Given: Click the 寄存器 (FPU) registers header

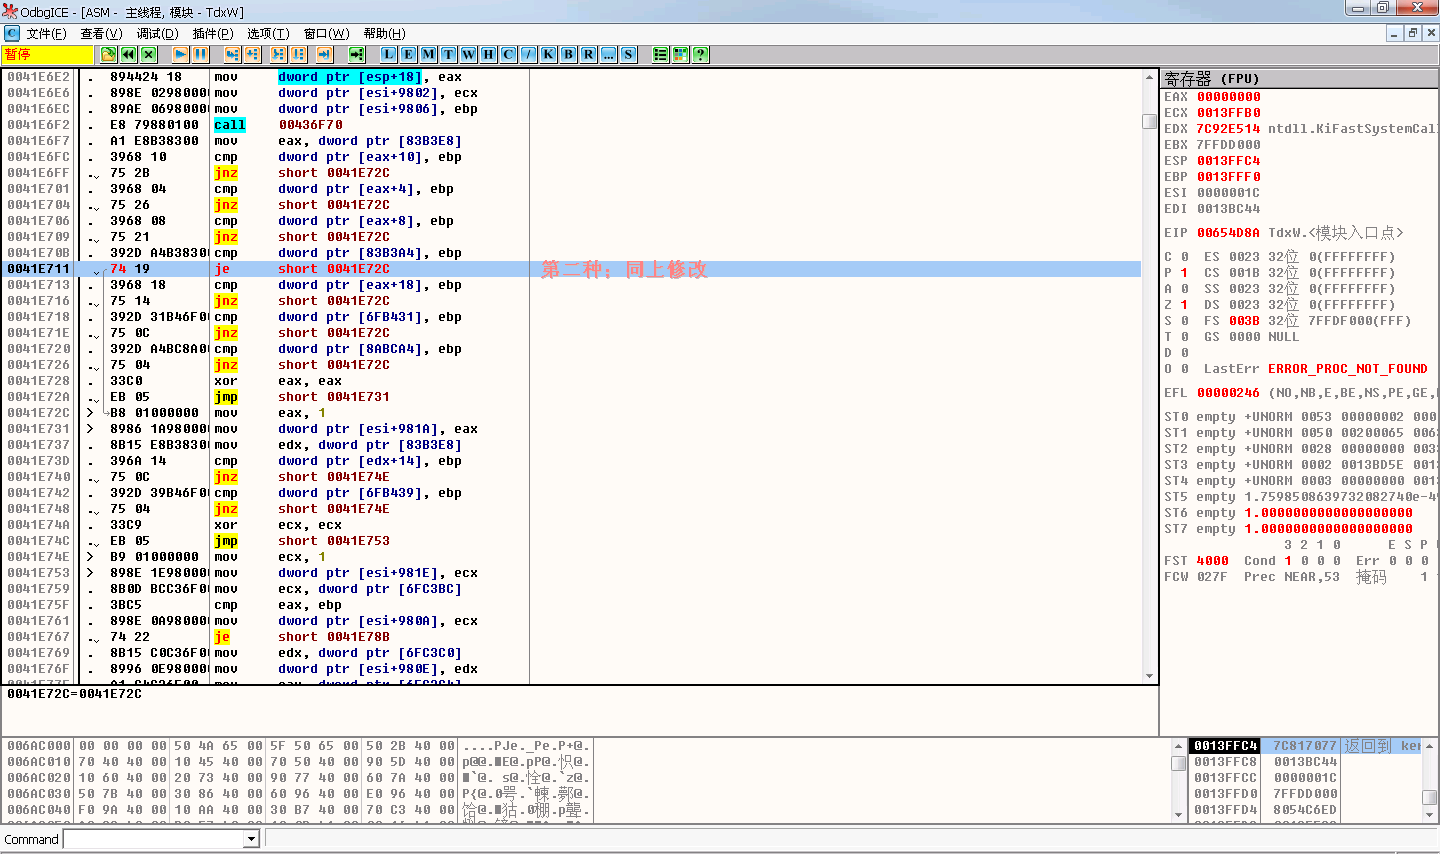Looking at the screenshot, I should [1299, 78].
